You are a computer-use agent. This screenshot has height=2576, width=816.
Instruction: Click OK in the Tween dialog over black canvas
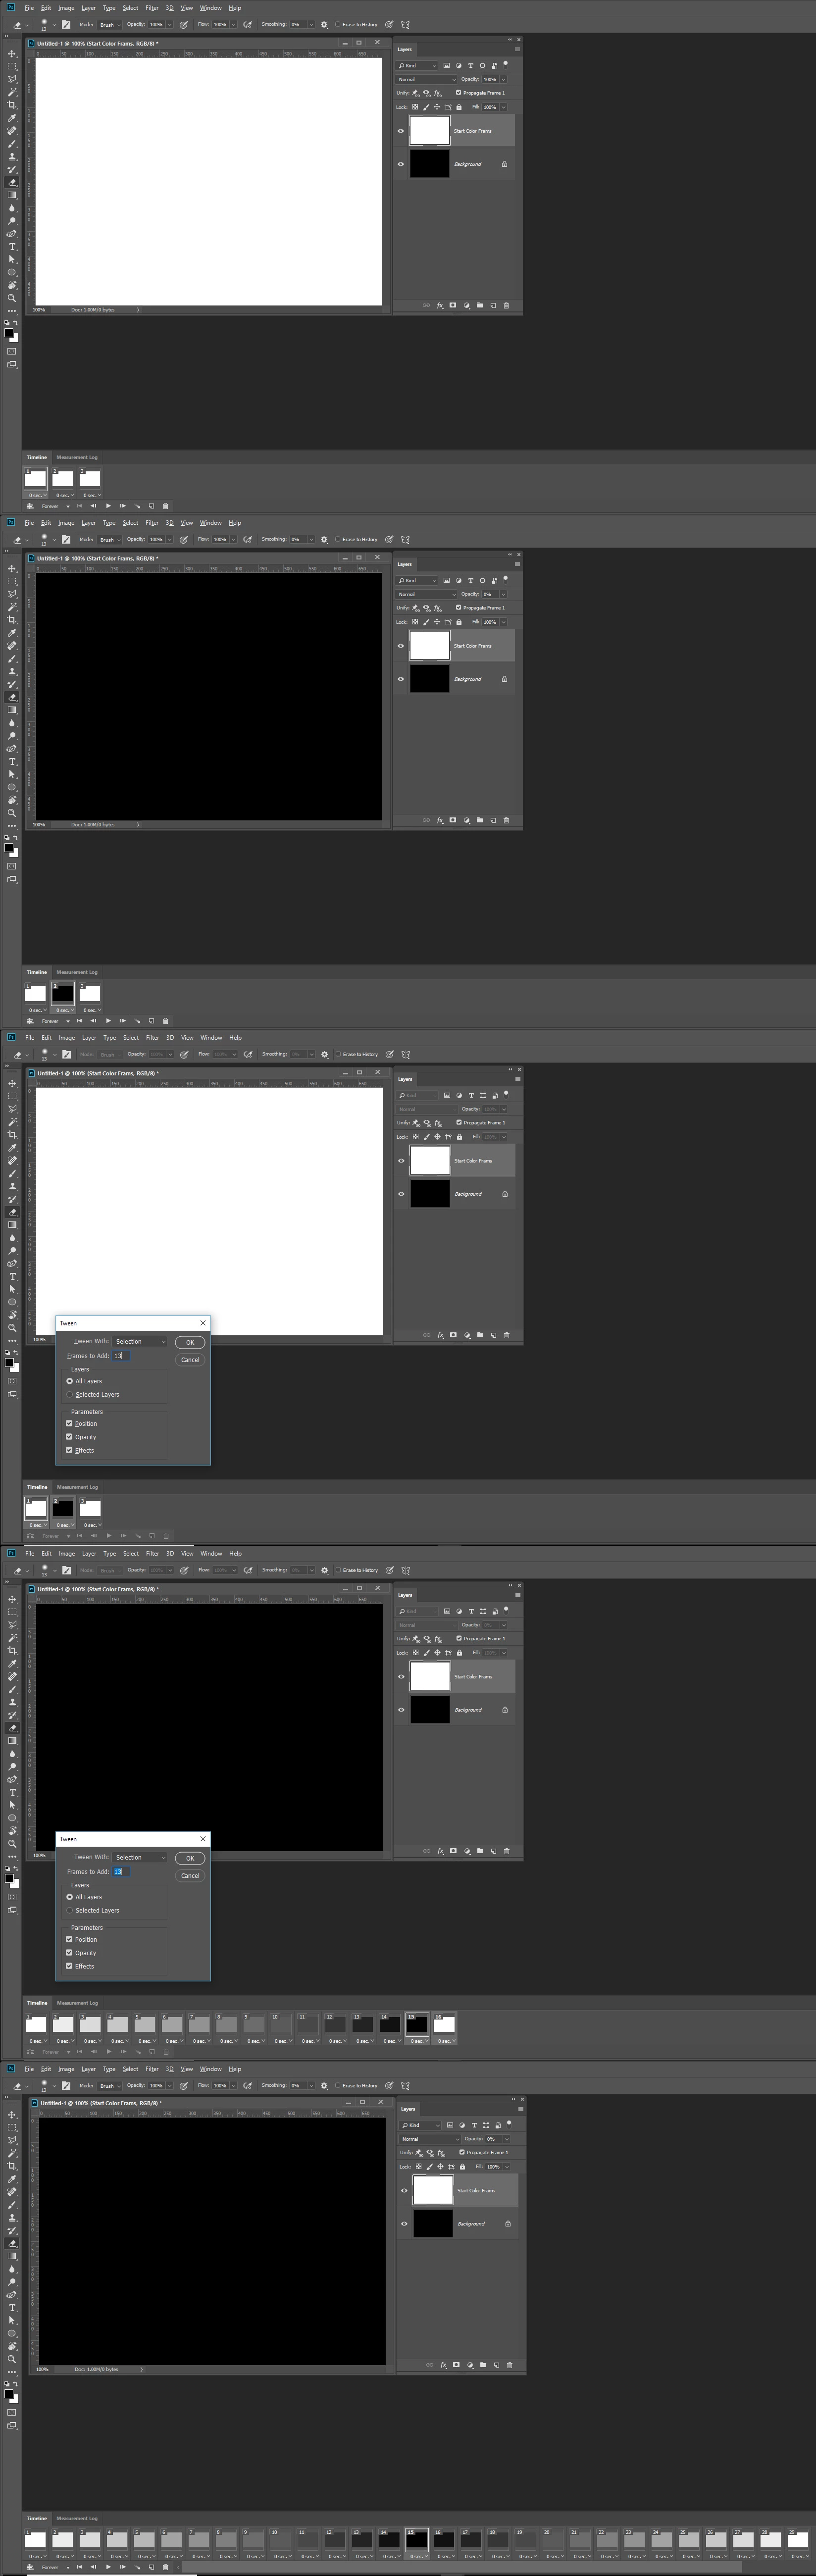pyautogui.click(x=190, y=1858)
